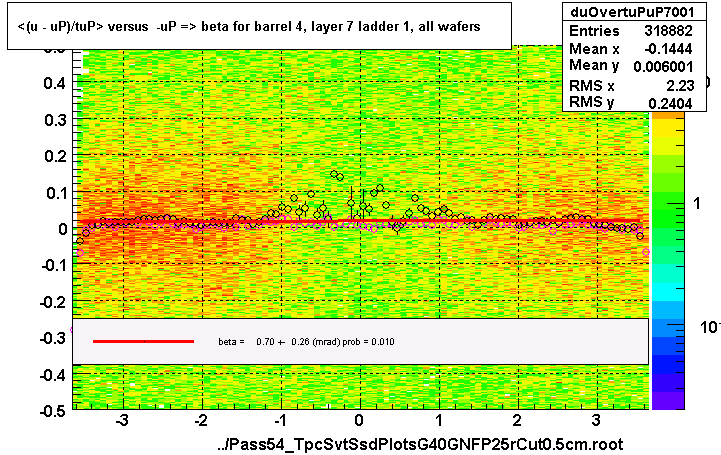
Task: Click the color scale label 1
Action: [697, 203]
